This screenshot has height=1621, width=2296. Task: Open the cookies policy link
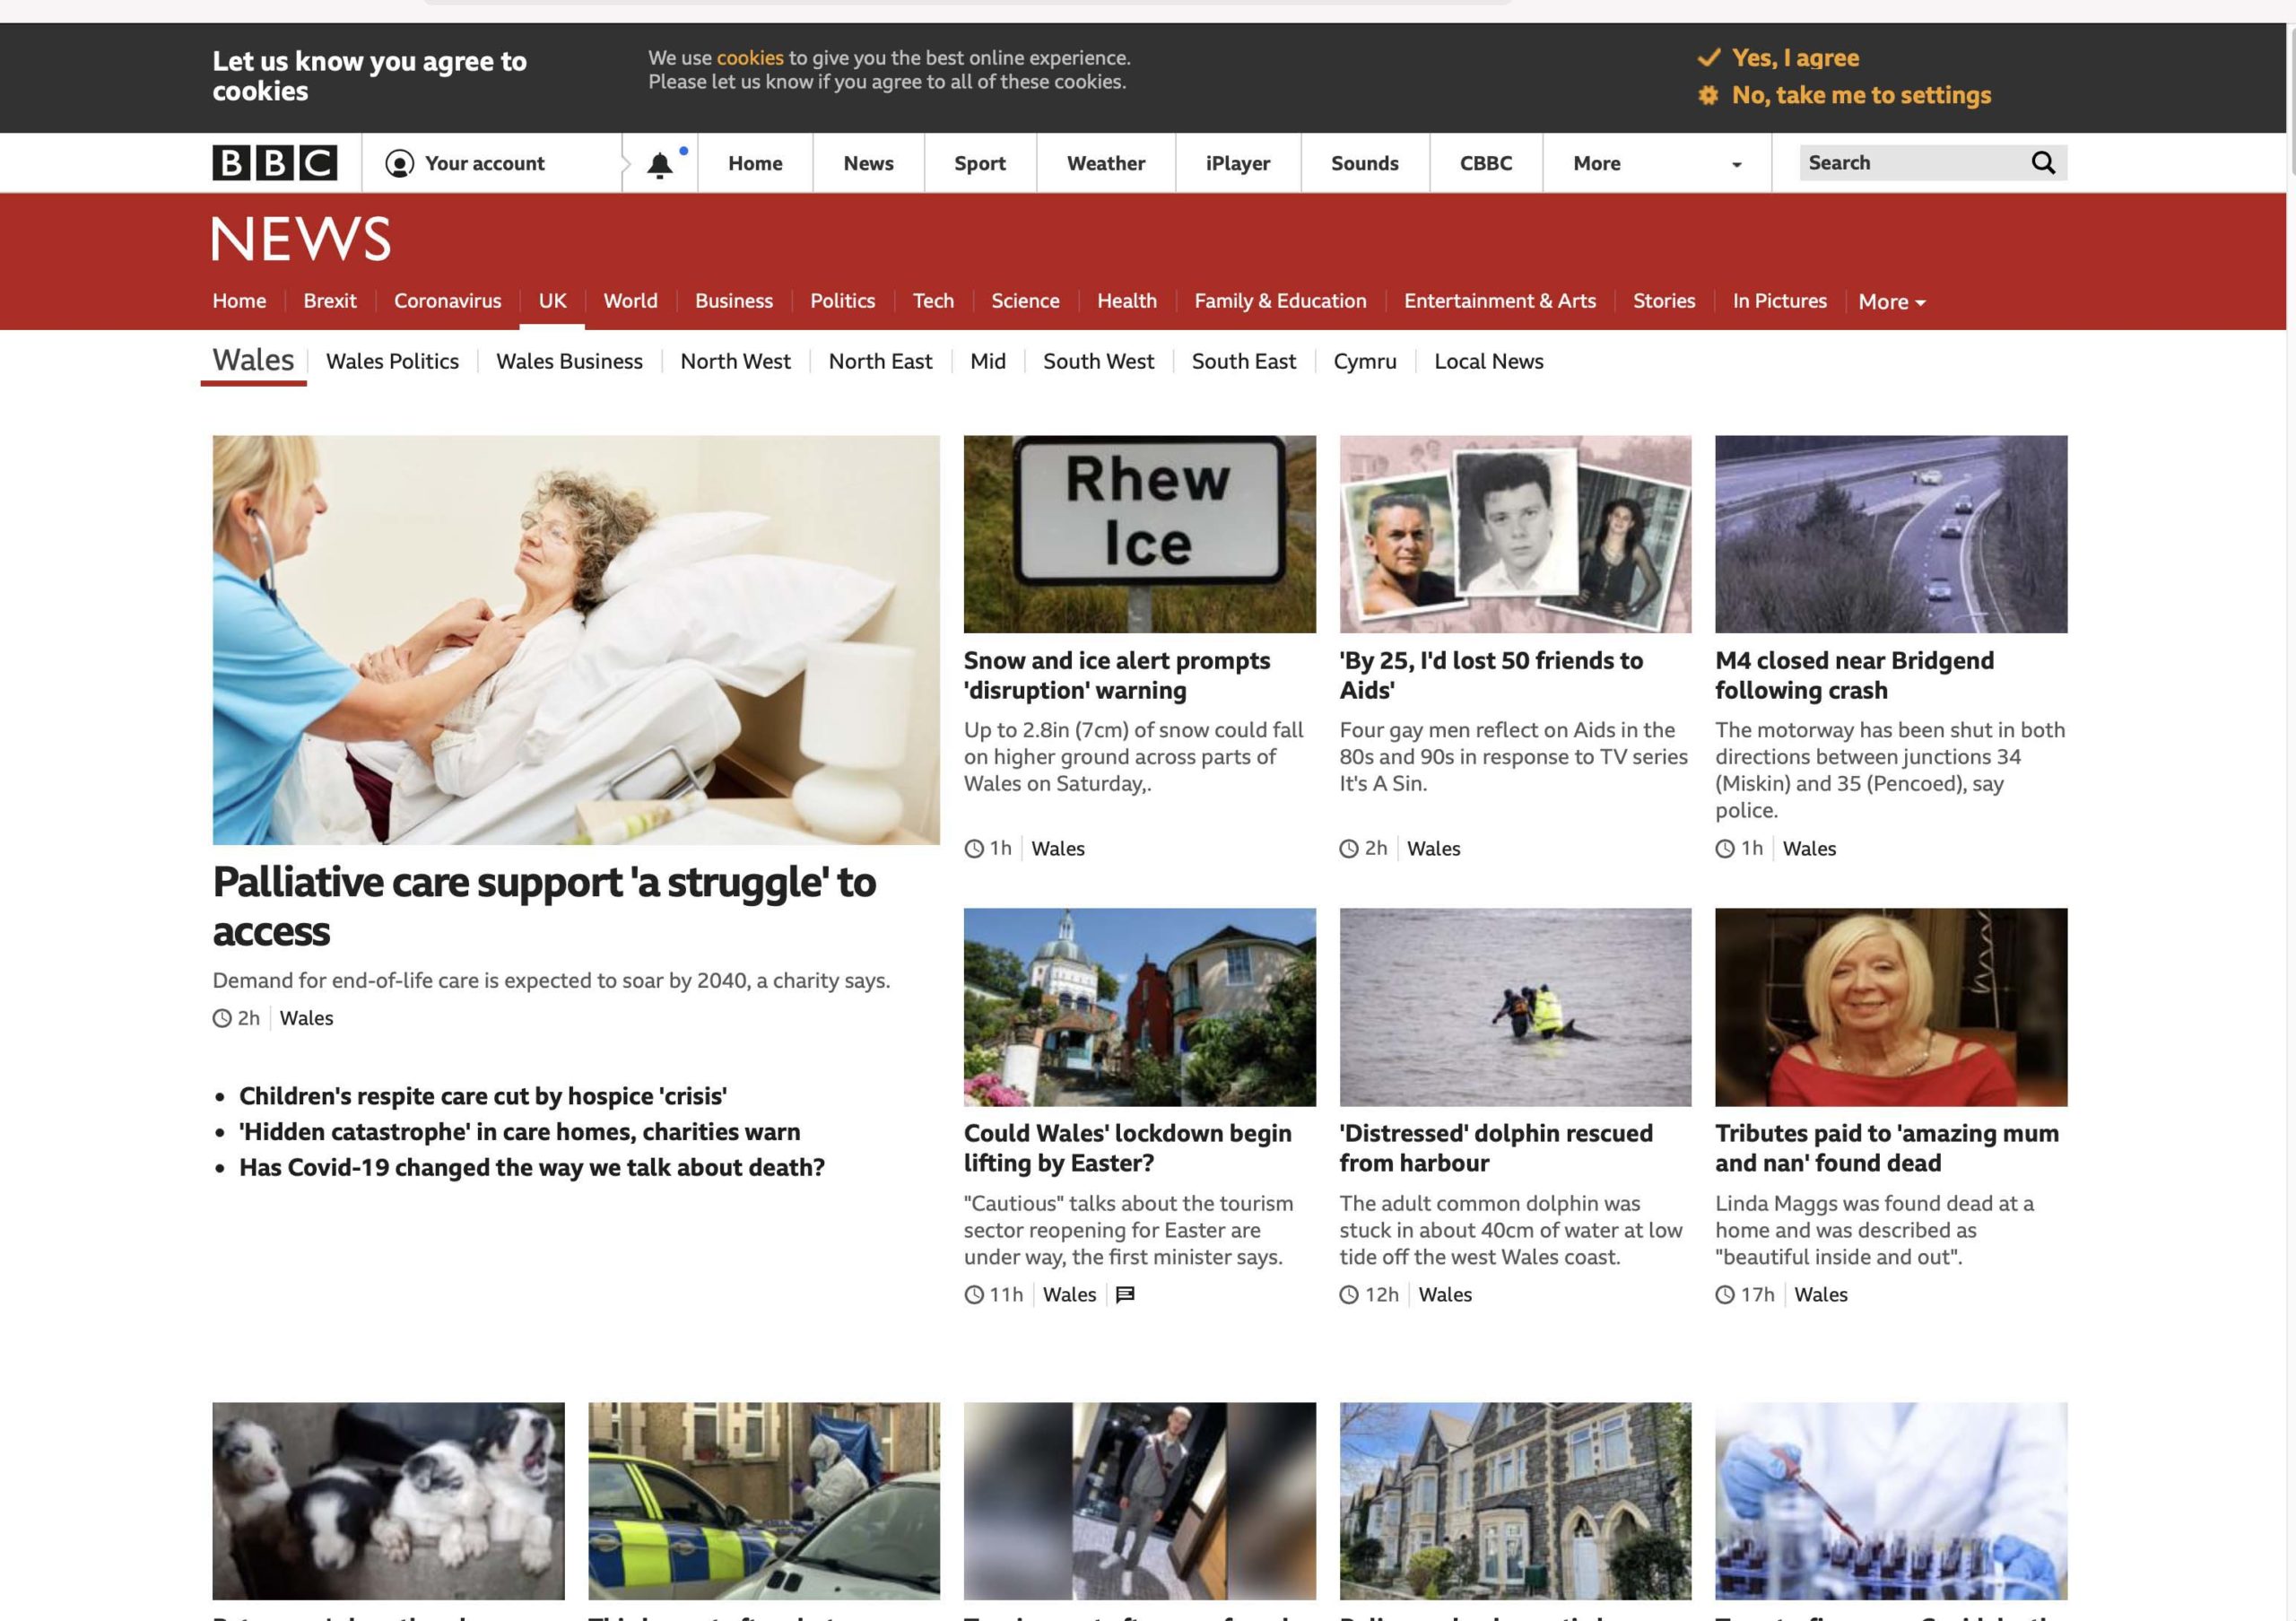749,58
